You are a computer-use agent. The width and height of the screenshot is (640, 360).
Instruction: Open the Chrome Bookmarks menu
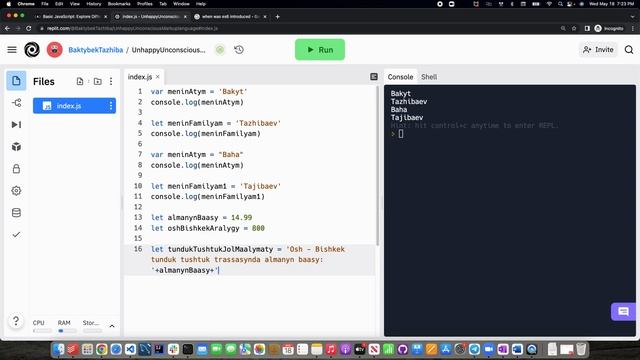click(x=119, y=4)
